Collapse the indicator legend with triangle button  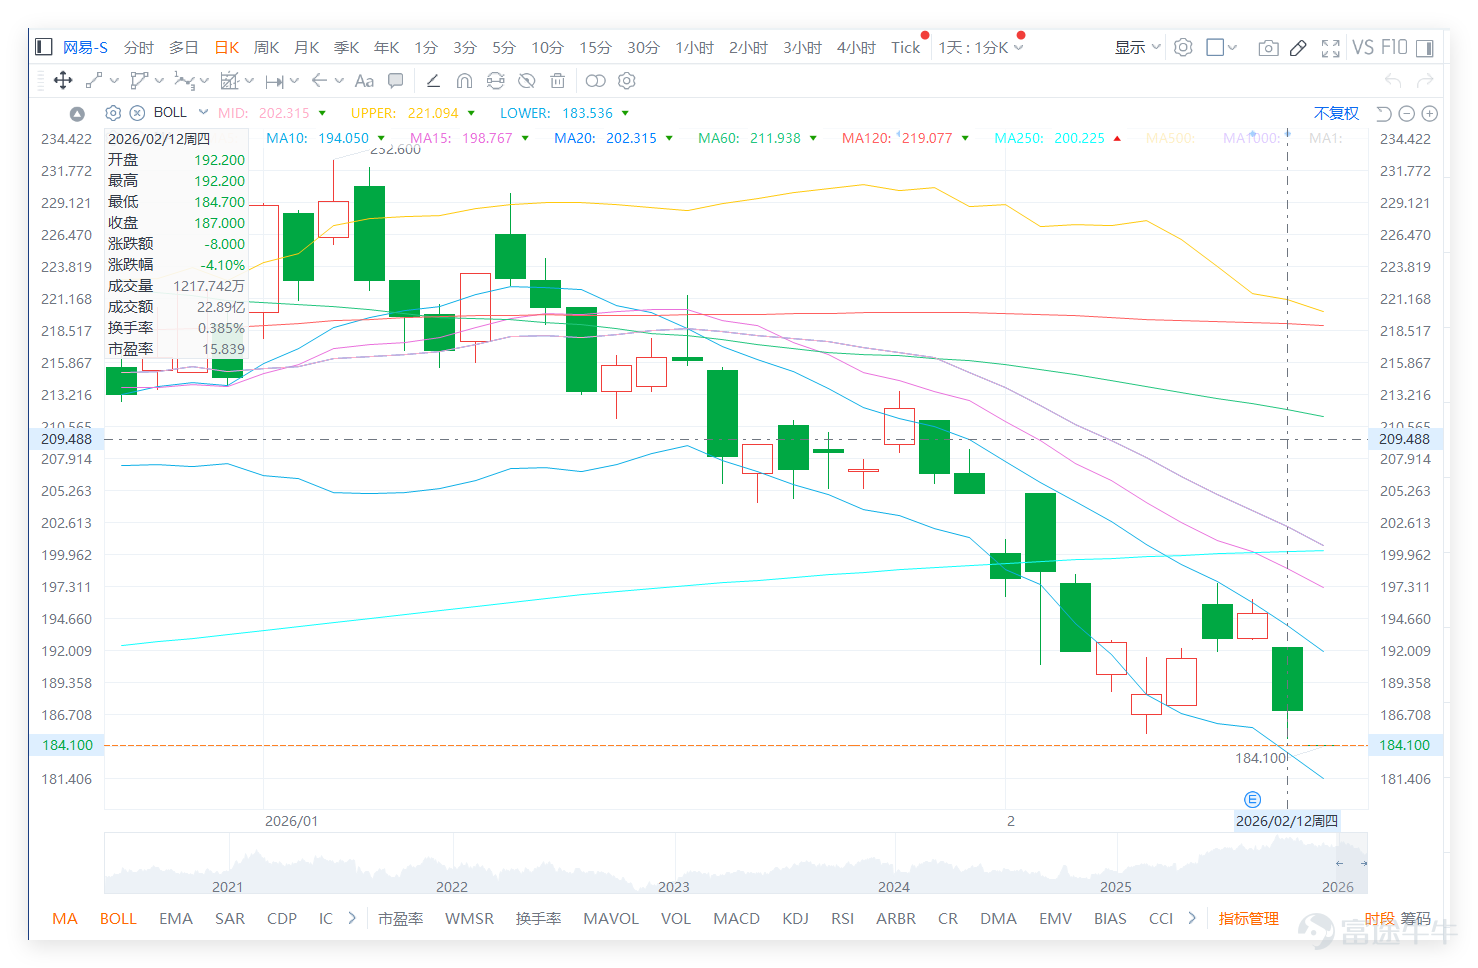pos(77,114)
